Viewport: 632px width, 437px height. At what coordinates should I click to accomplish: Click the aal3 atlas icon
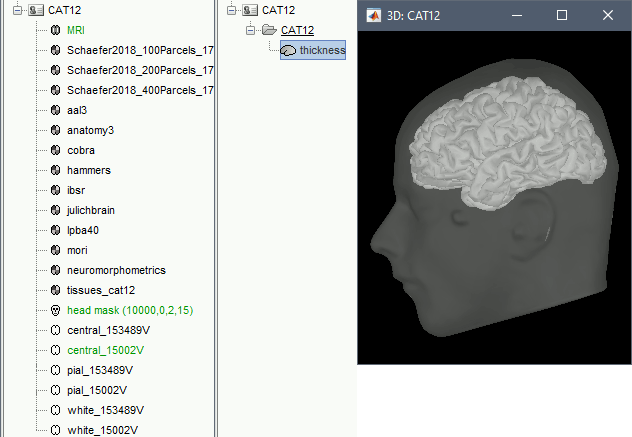[55, 110]
